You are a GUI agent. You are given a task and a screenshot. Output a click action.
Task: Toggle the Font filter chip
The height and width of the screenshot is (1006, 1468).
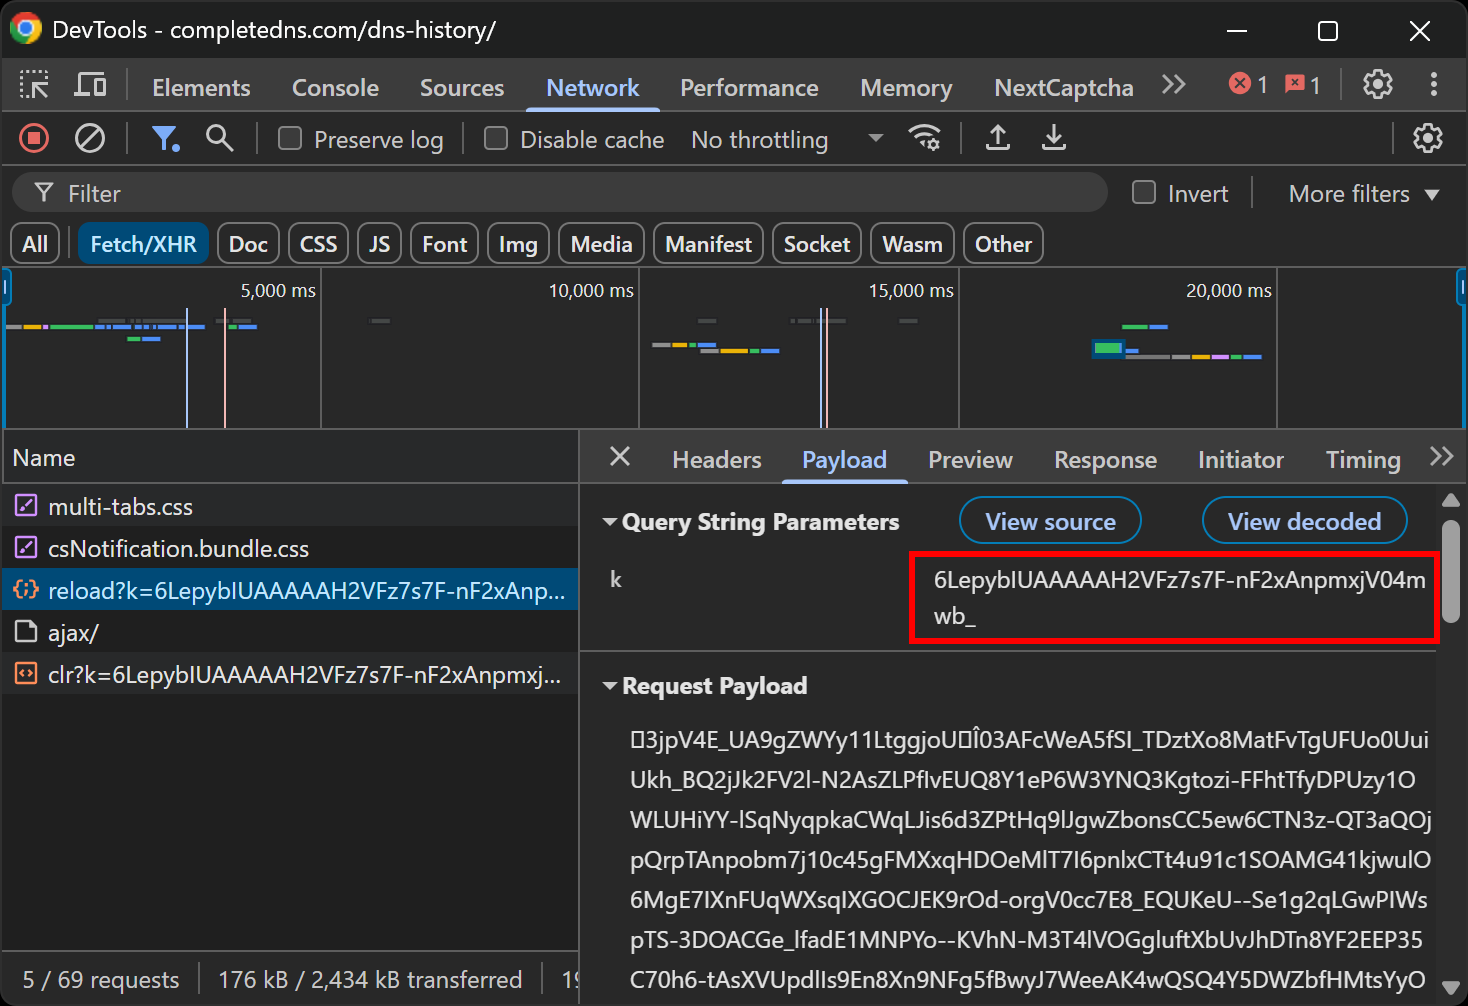pyautogui.click(x=444, y=244)
